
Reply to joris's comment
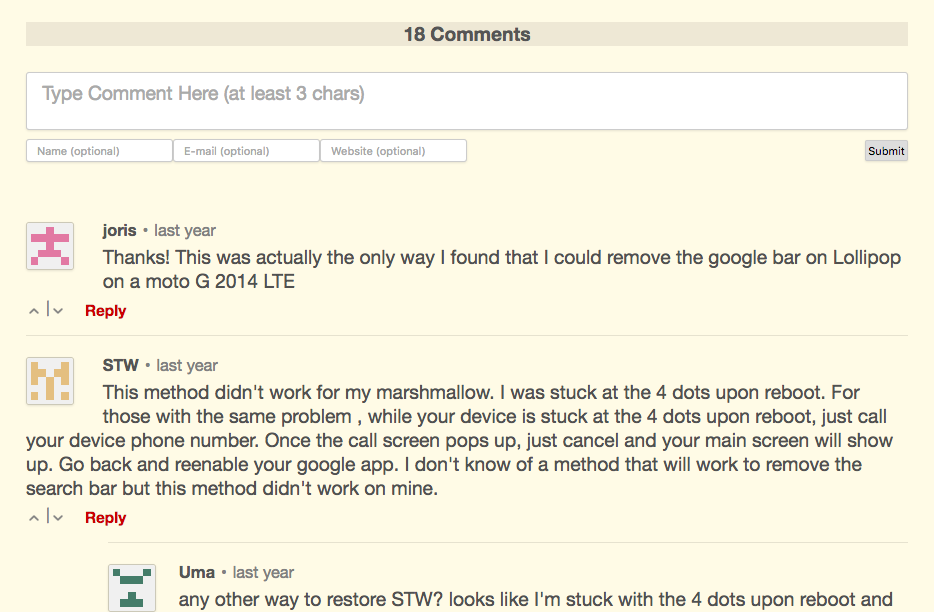tap(105, 311)
